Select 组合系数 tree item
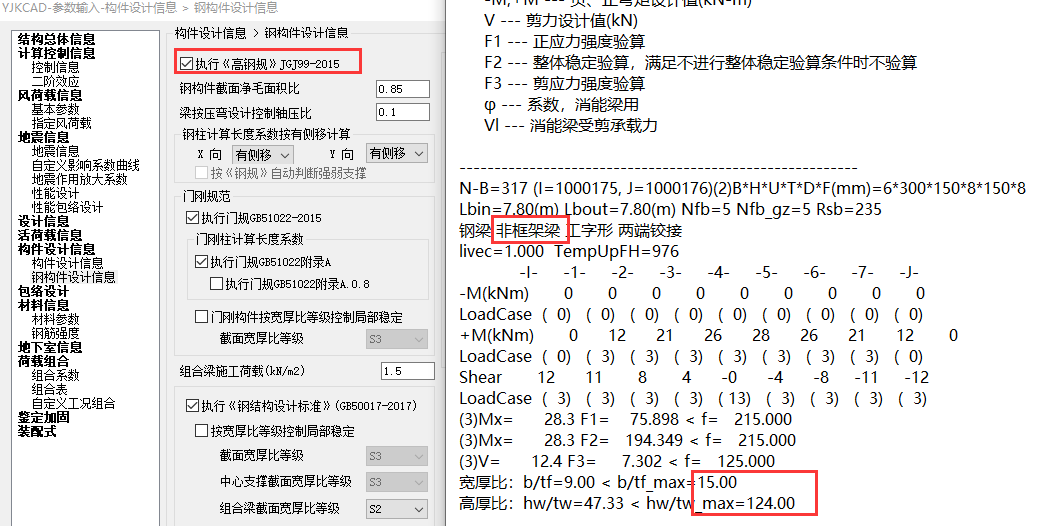Screen dimensions: 1041x526 click(x=56, y=375)
